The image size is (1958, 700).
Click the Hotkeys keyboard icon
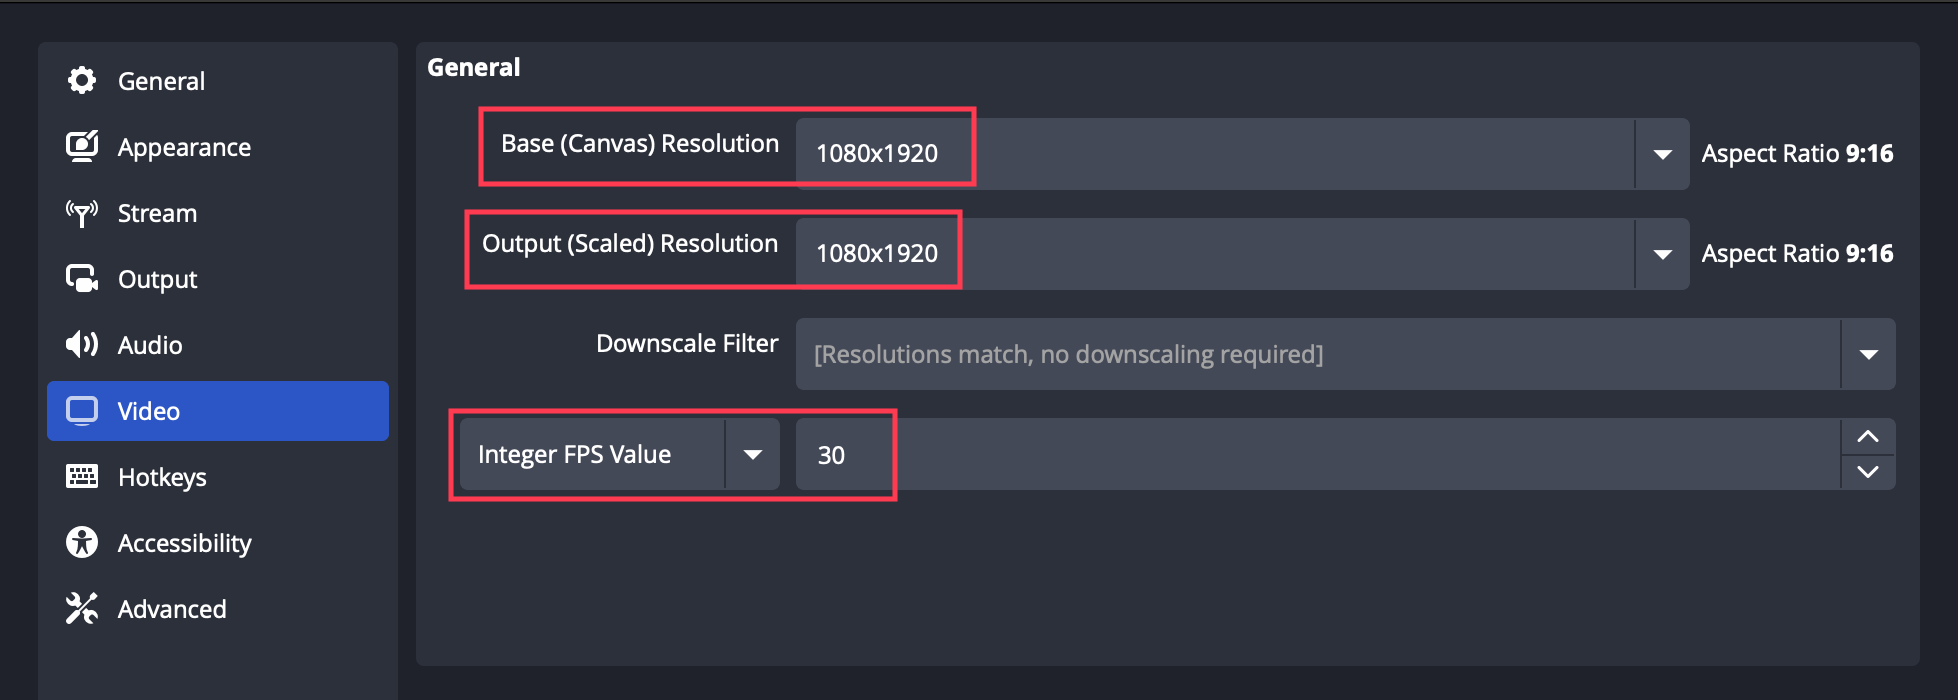(x=82, y=476)
